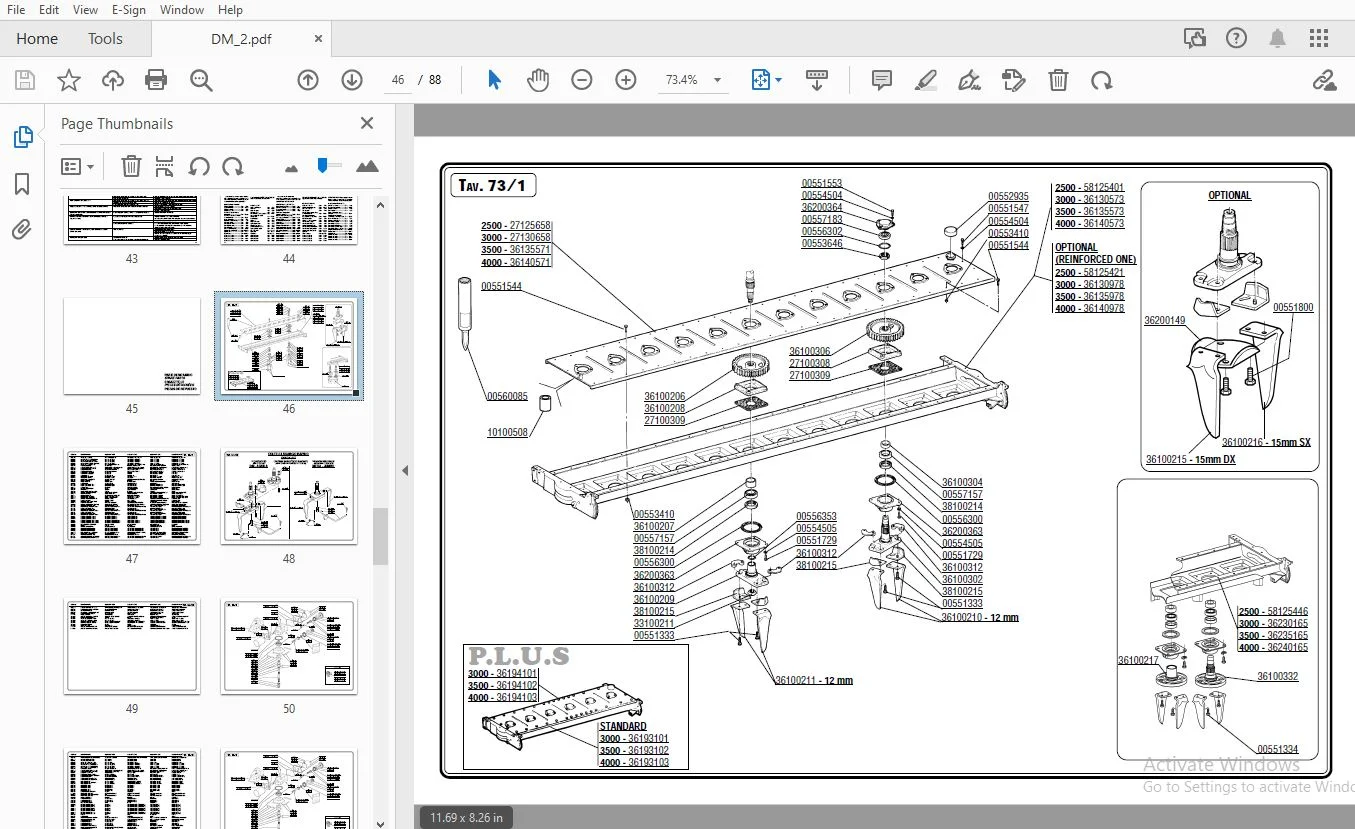The image size is (1355, 829).
Task: Open the E-Sign menu
Action: pos(129,10)
